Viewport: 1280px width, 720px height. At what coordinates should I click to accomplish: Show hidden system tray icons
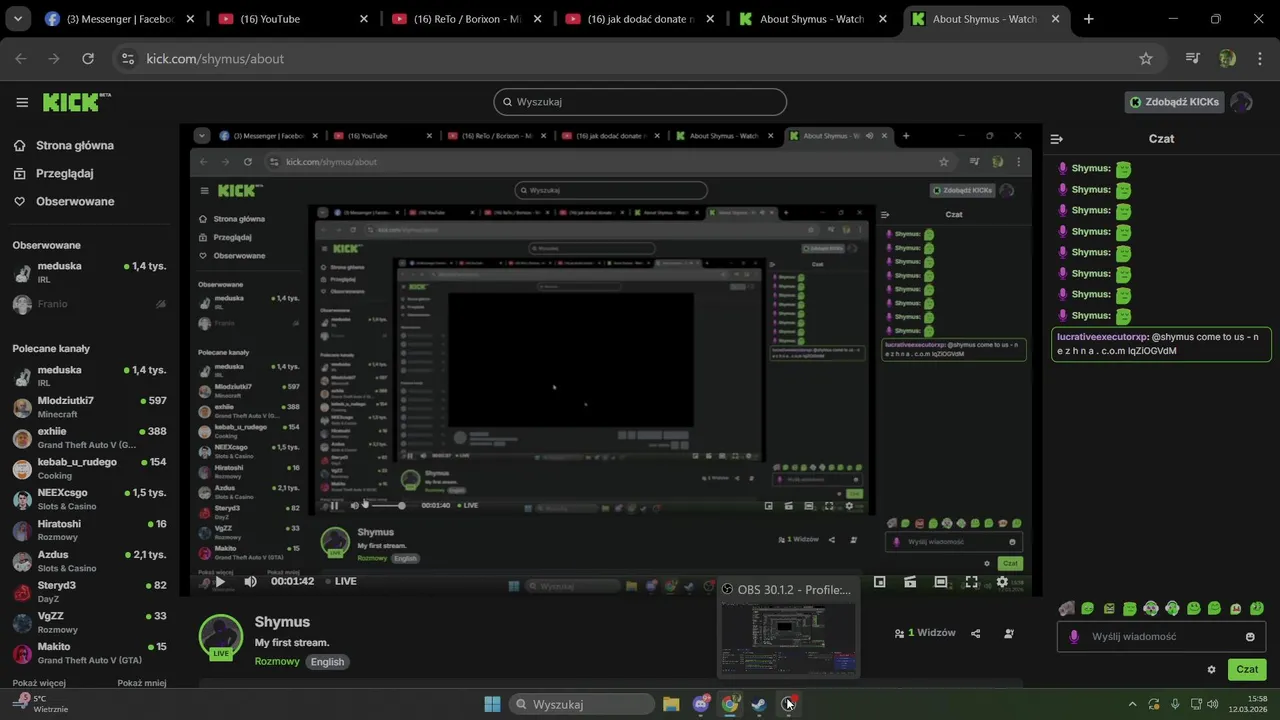pyautogui.click(x=1132, y=704)
